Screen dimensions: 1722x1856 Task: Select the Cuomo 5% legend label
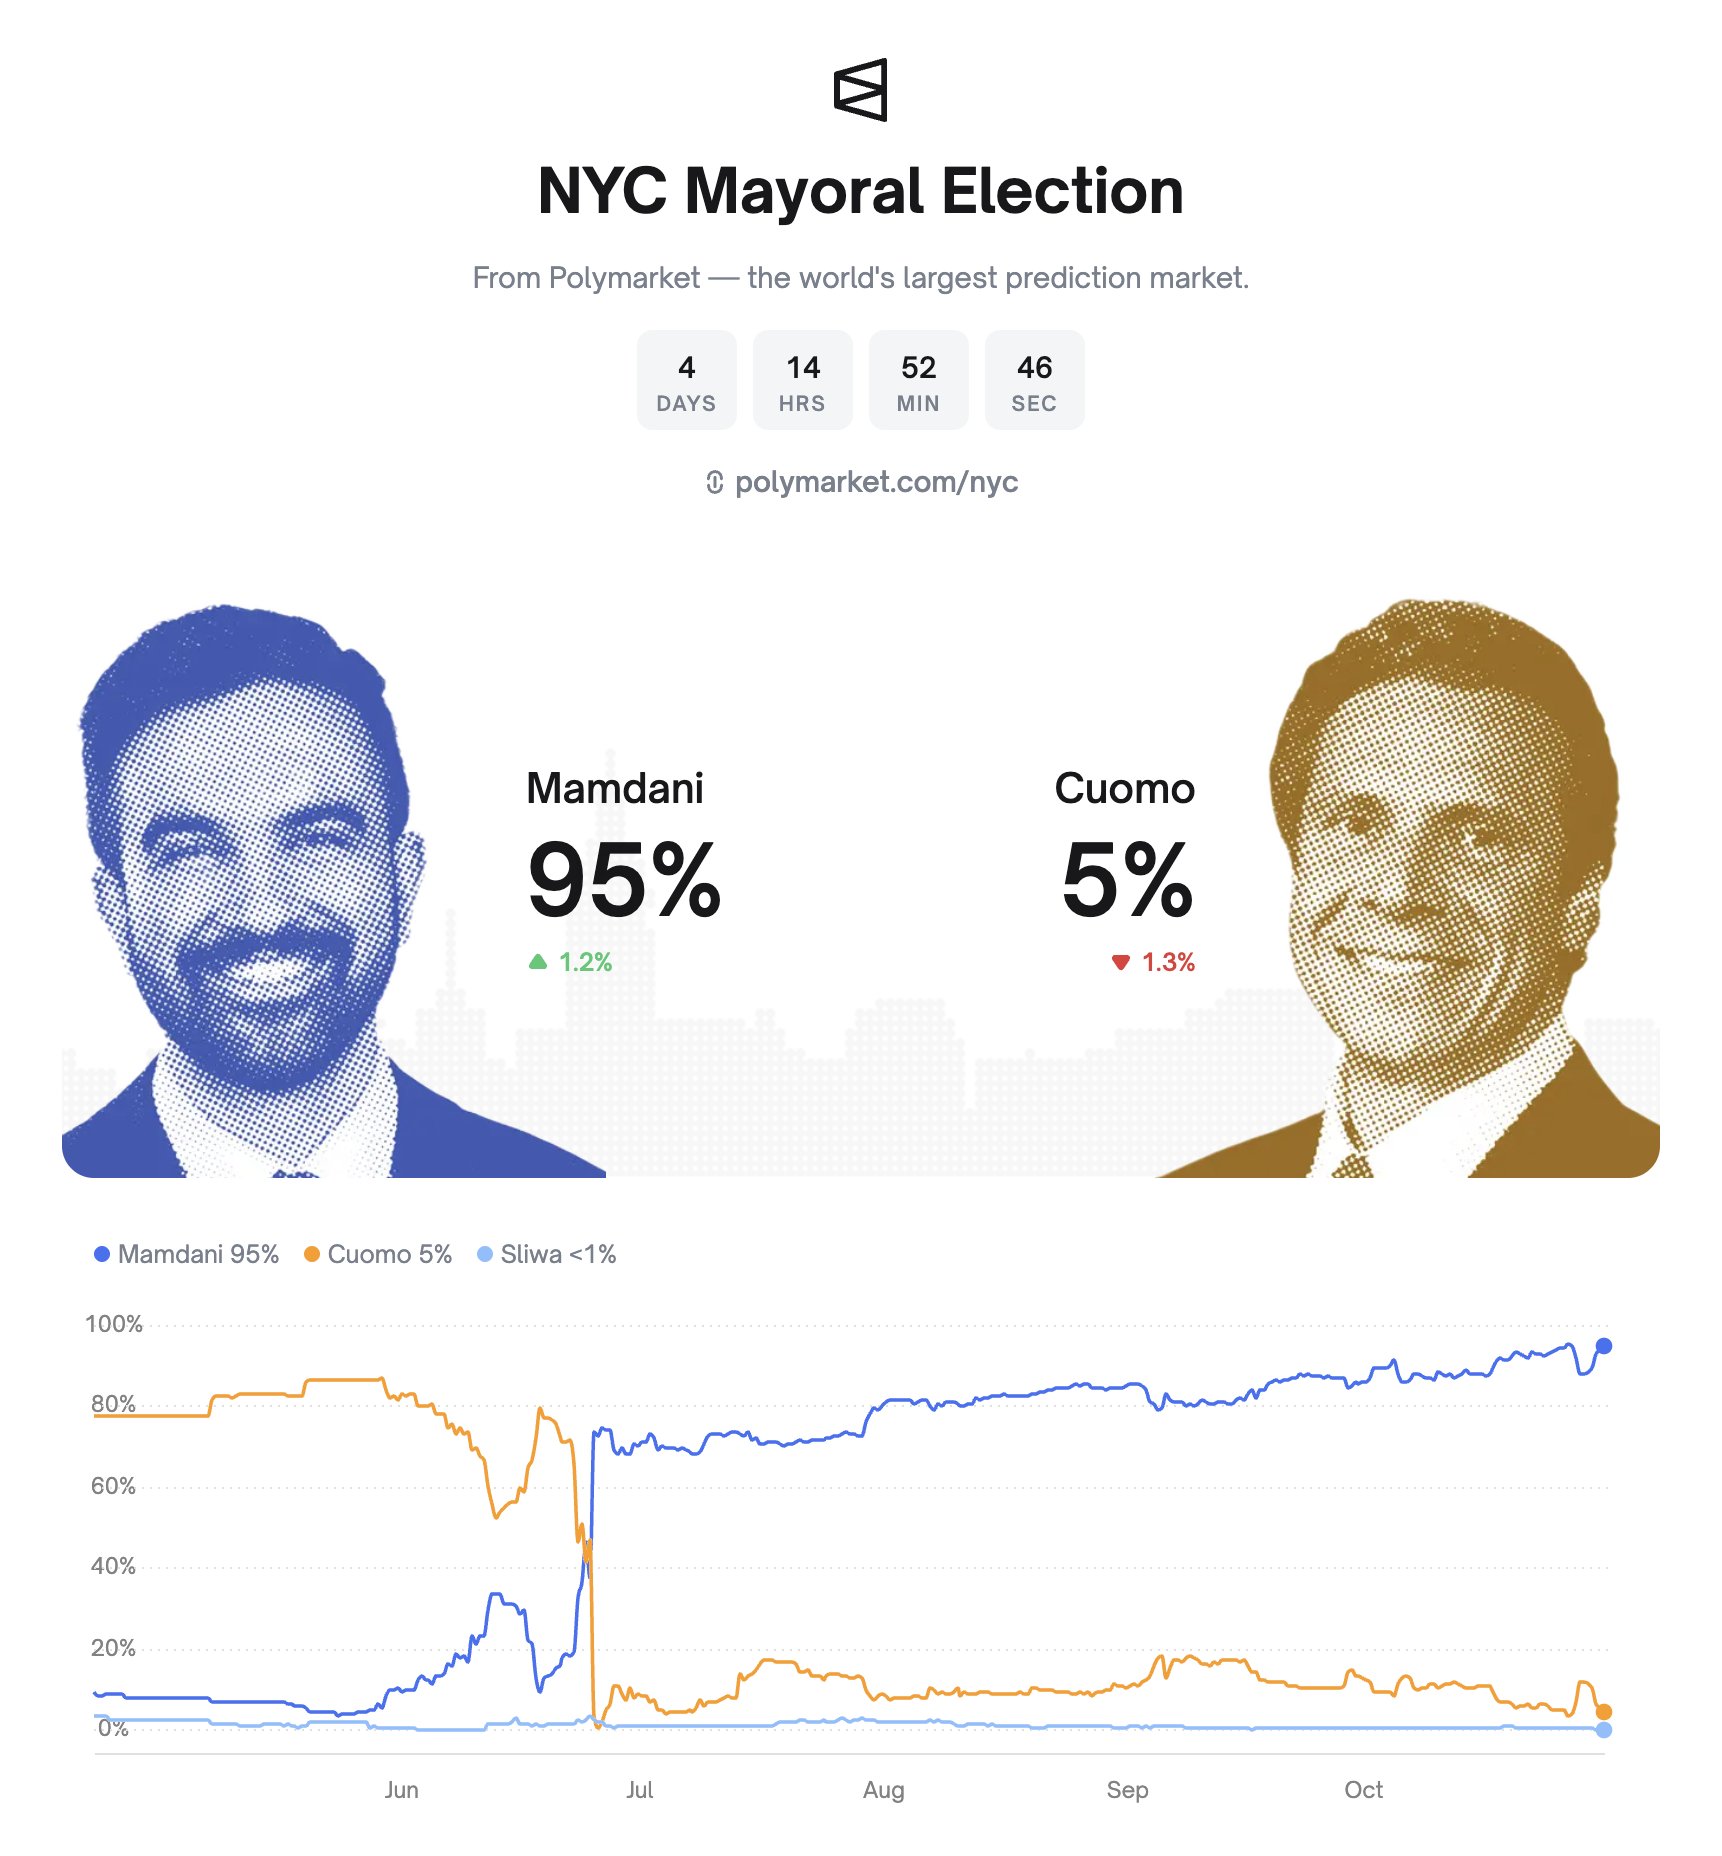point(390,1254)
